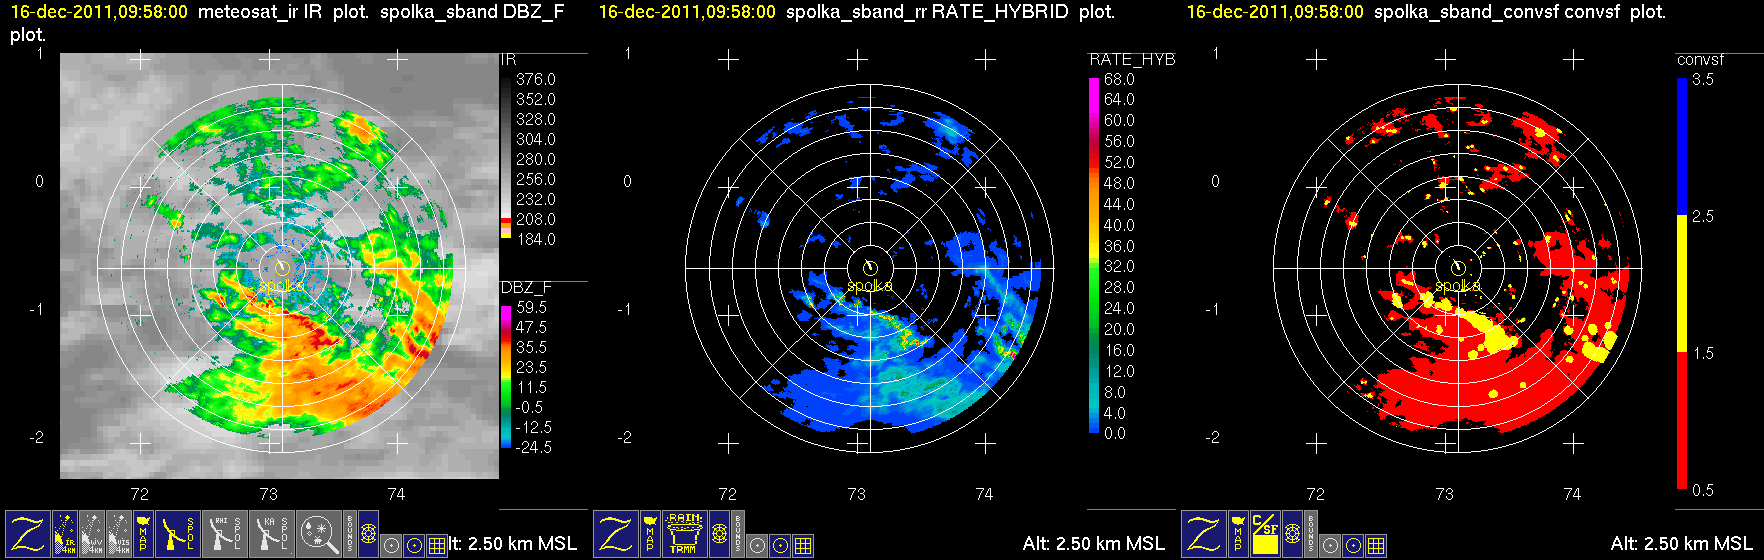Toggle the IR 4km satellite overlay icon

click(x=65, y=534)
